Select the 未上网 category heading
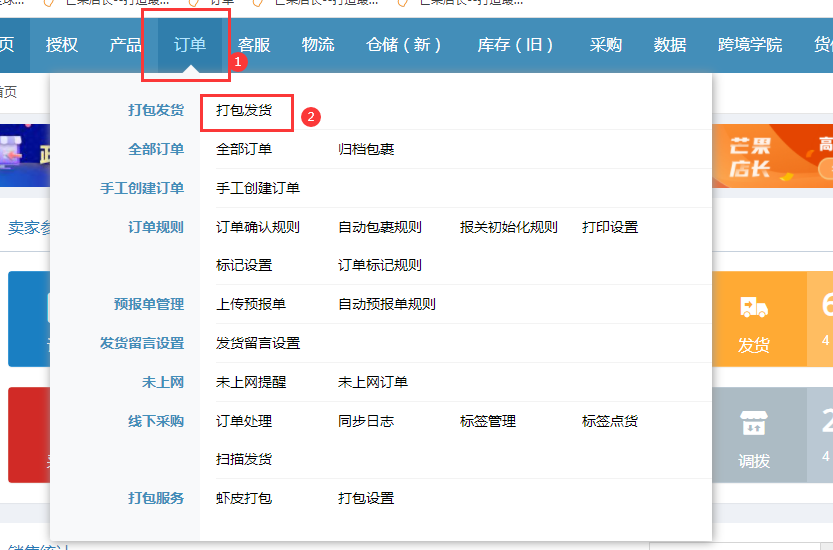 pyautogui.click(x=163, y=382)
